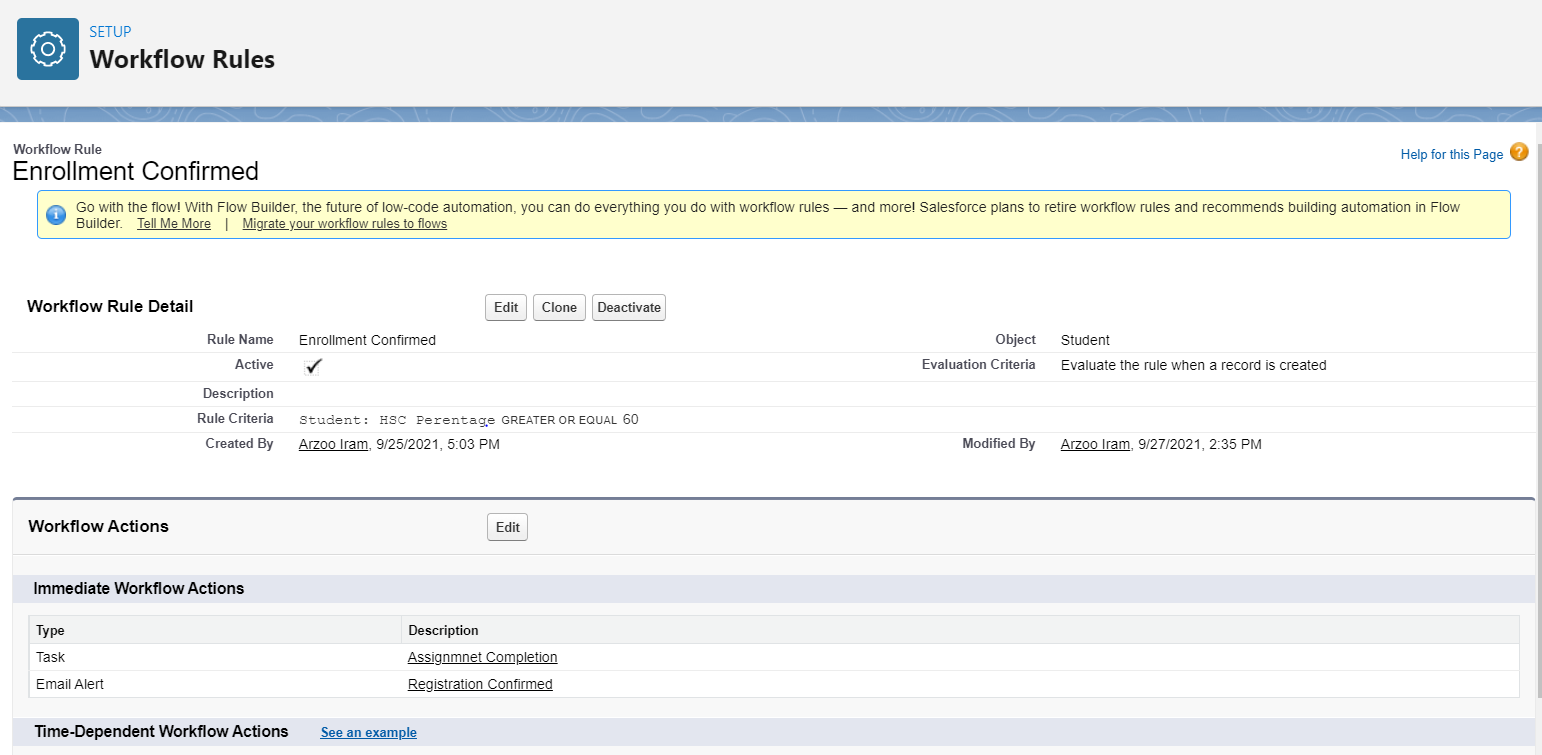1542x755 pixels.
Task: Deactivate the workflow rule
Action: (628, 307)
